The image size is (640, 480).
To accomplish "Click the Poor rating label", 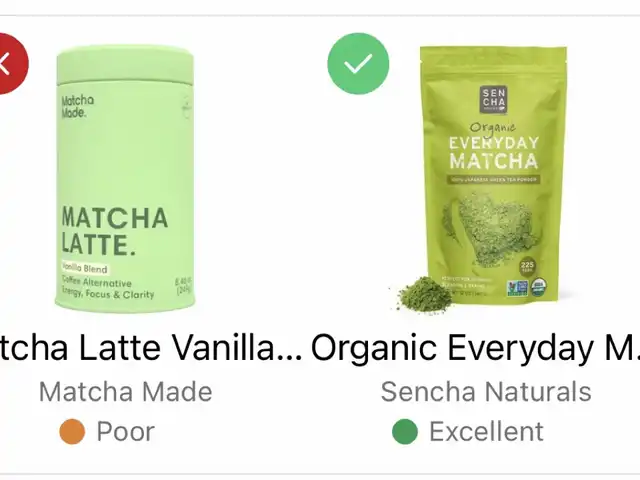I will pyautogui.click(x=126, y=431).
